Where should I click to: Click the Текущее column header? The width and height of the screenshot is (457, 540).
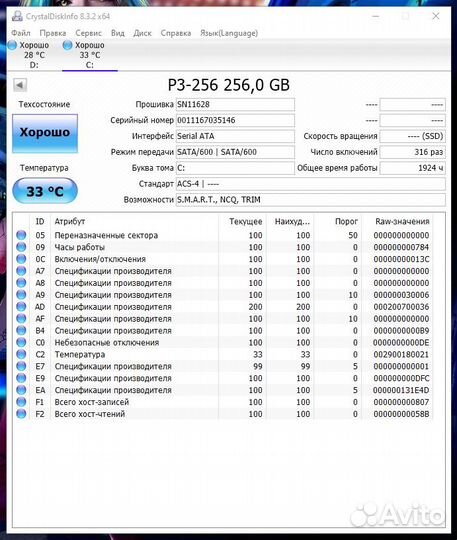click(x=242, y=221)
